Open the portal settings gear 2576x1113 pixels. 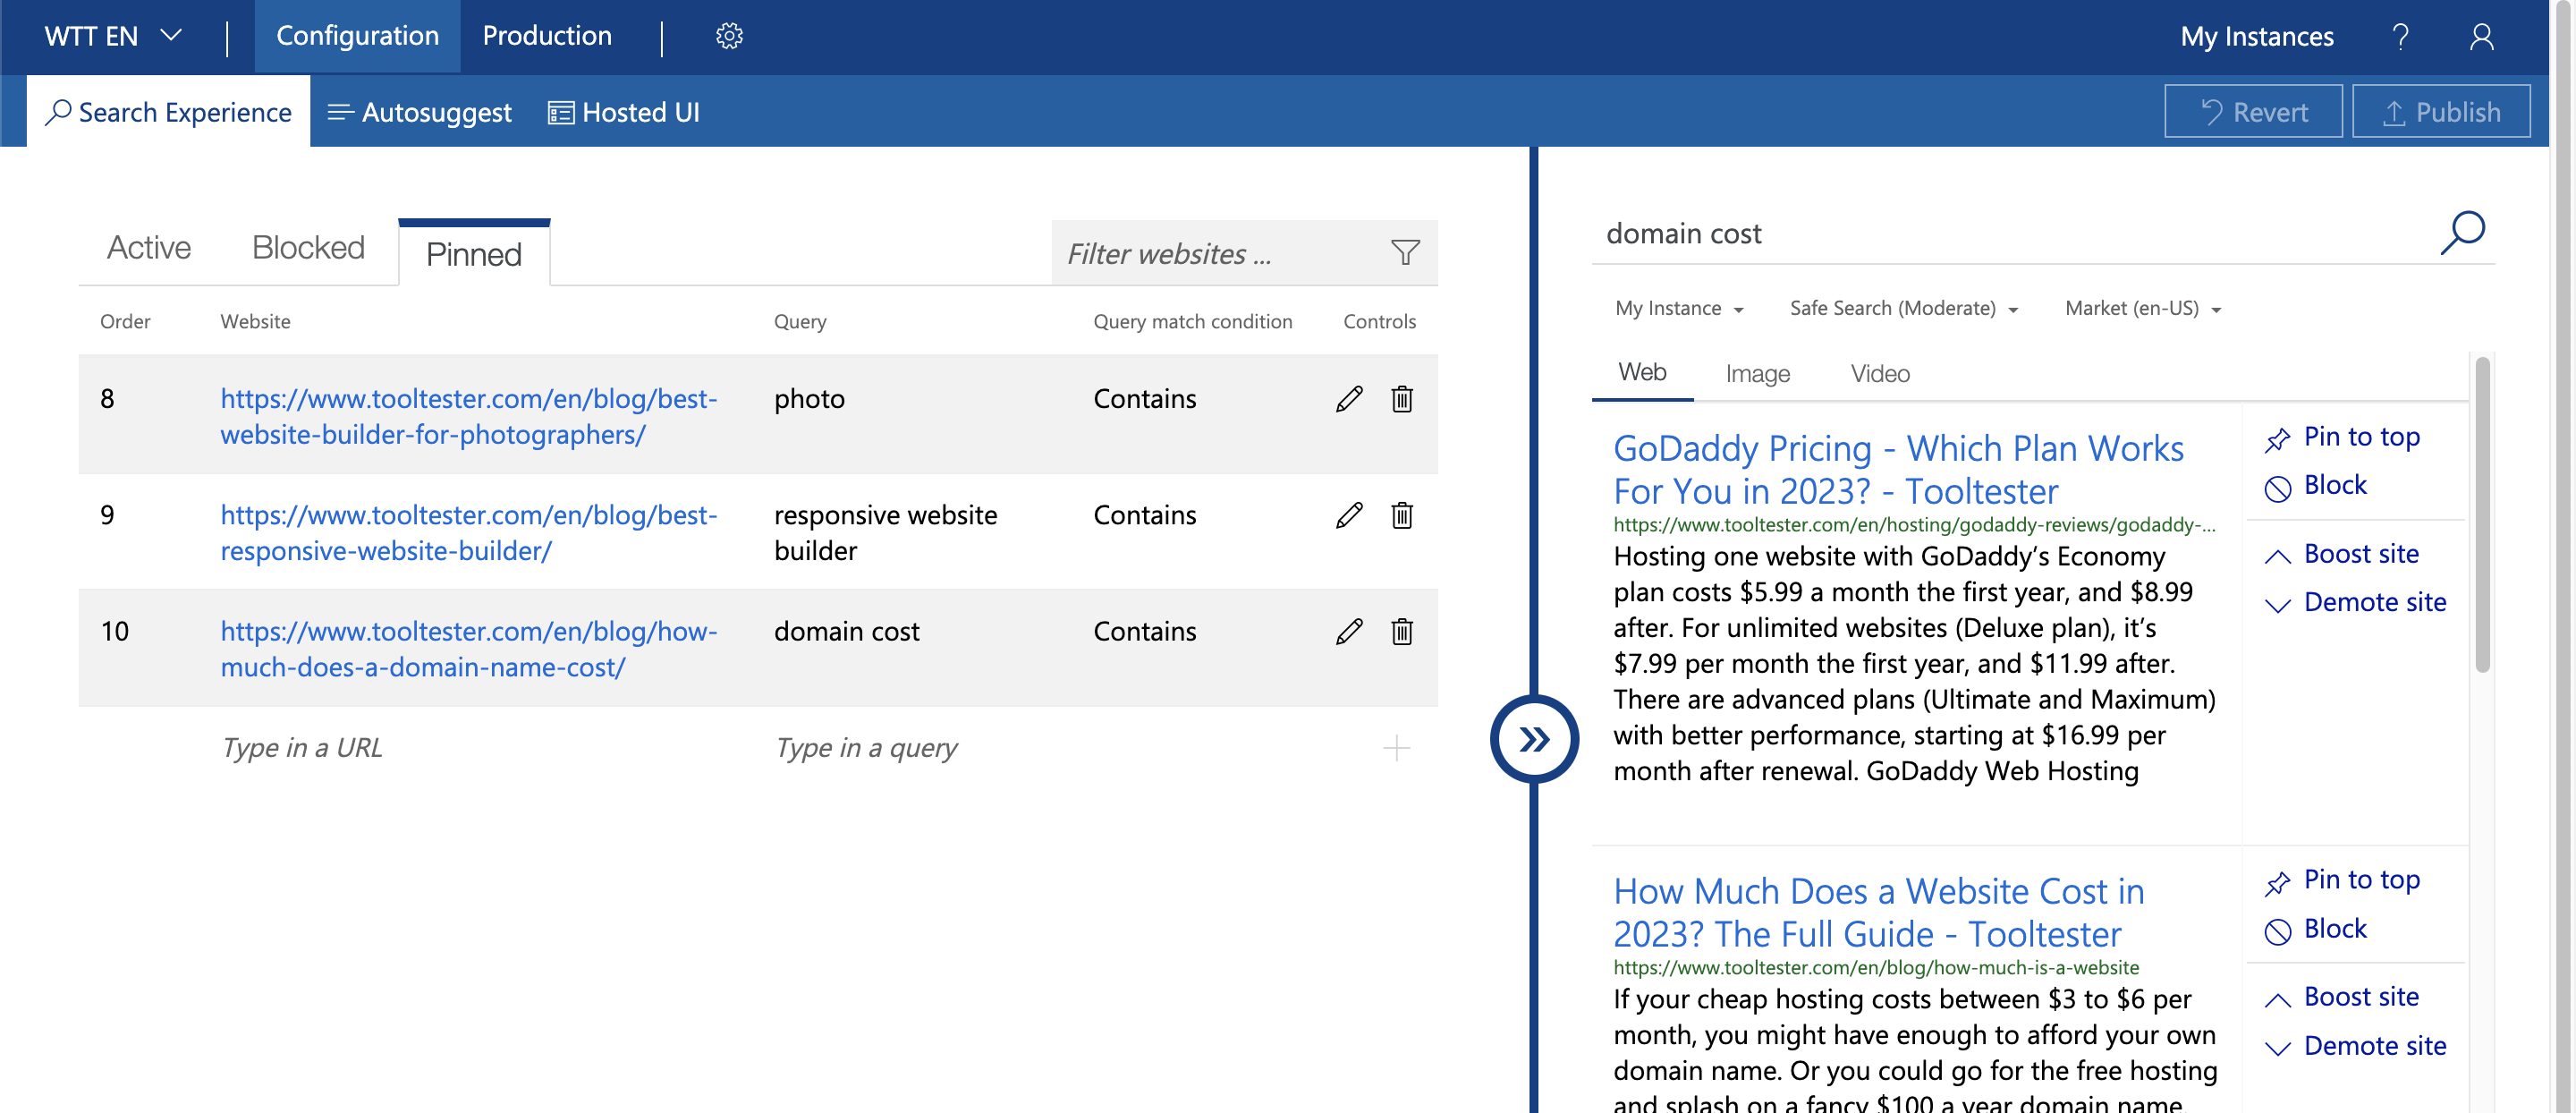coord(731,35)
